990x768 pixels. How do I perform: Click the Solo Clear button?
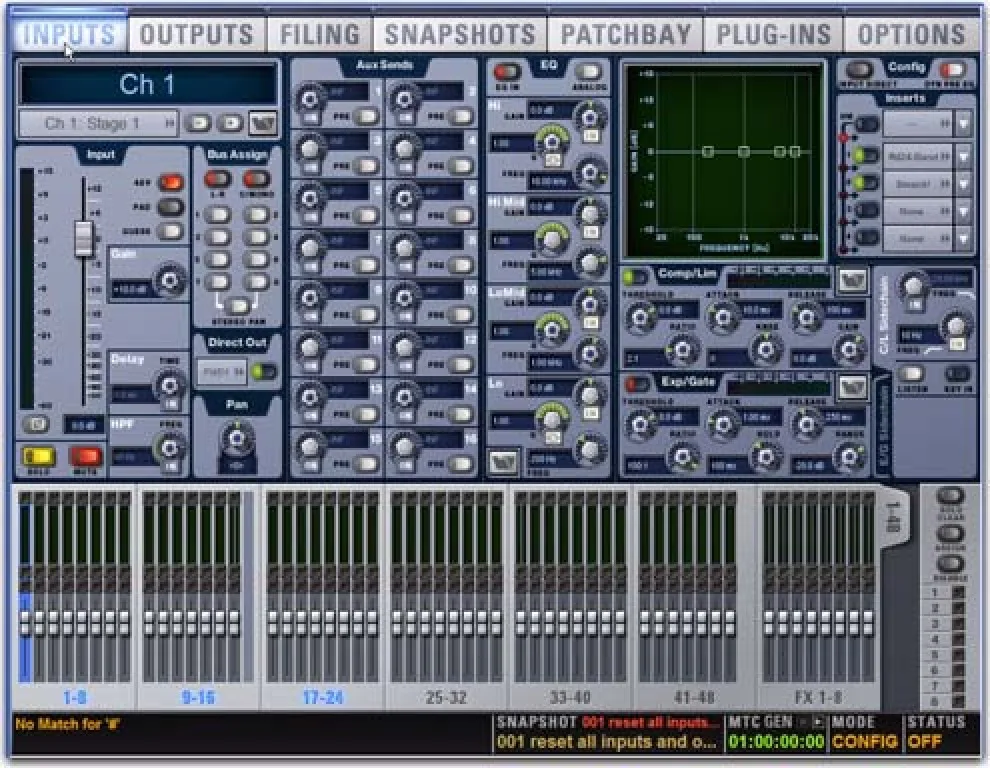pyautogui.click(x=950, y=497)
